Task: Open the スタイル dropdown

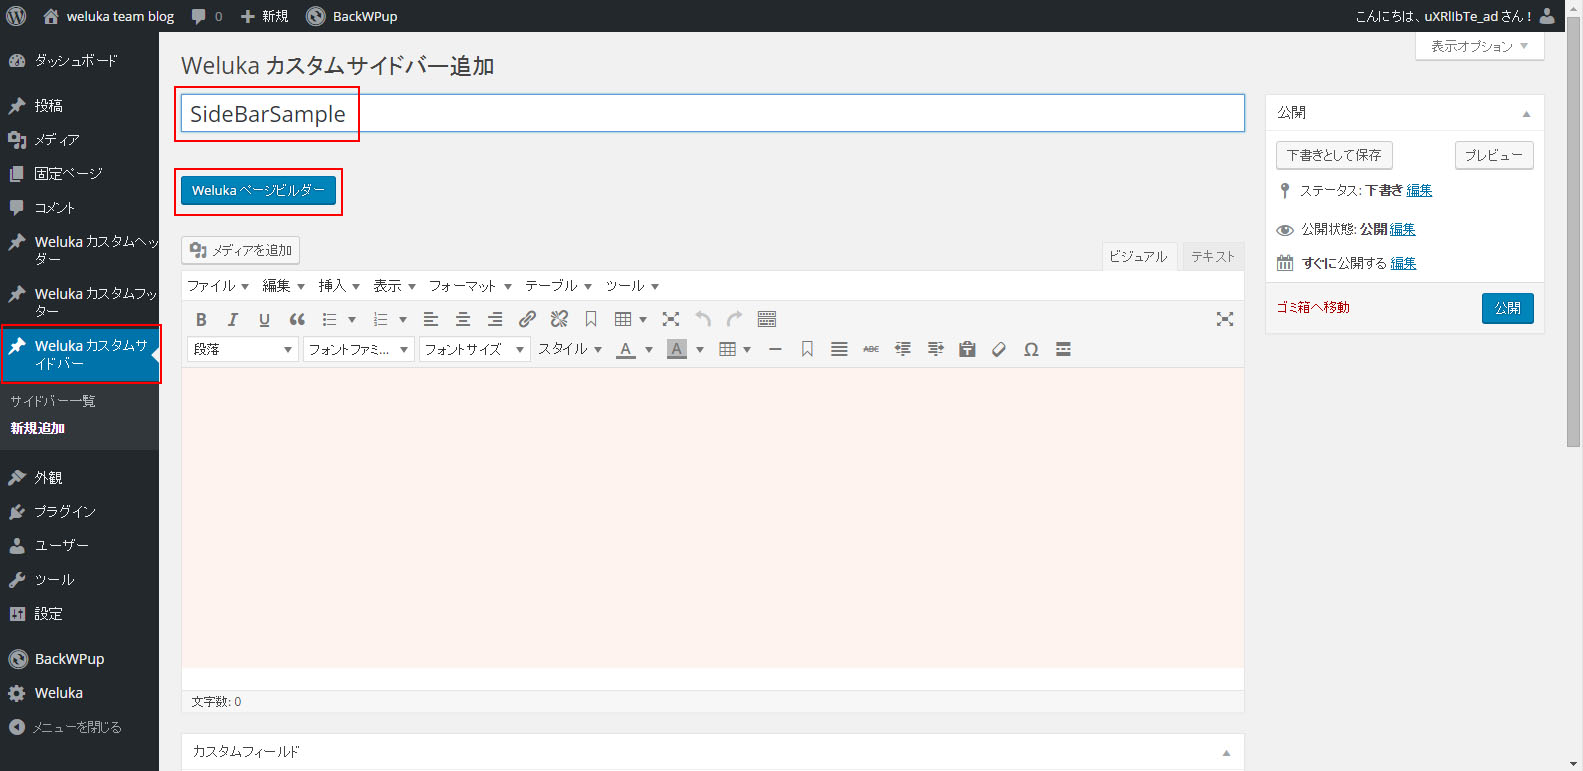Action: pos(570,349)
